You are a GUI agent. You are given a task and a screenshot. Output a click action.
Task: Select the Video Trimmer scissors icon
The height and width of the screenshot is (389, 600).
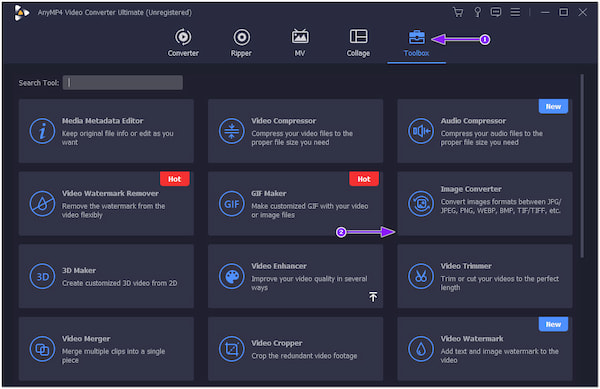click(x=421, y=276)
